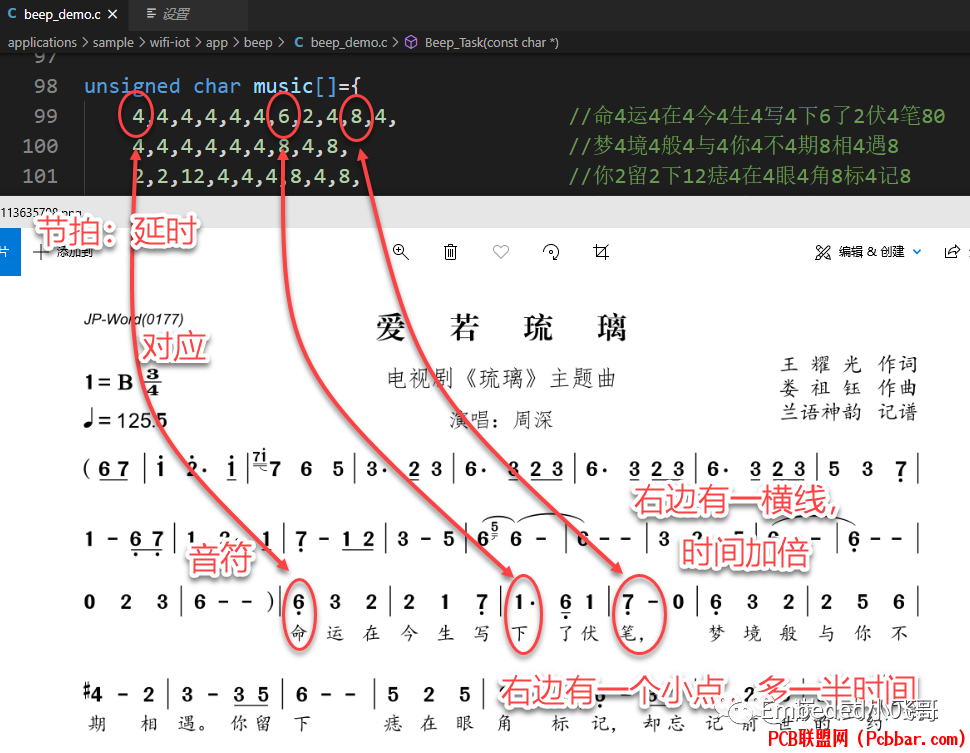Click the share icon in Photos toolbar
This screenshot has width=970, height=753.
[952, 252]
